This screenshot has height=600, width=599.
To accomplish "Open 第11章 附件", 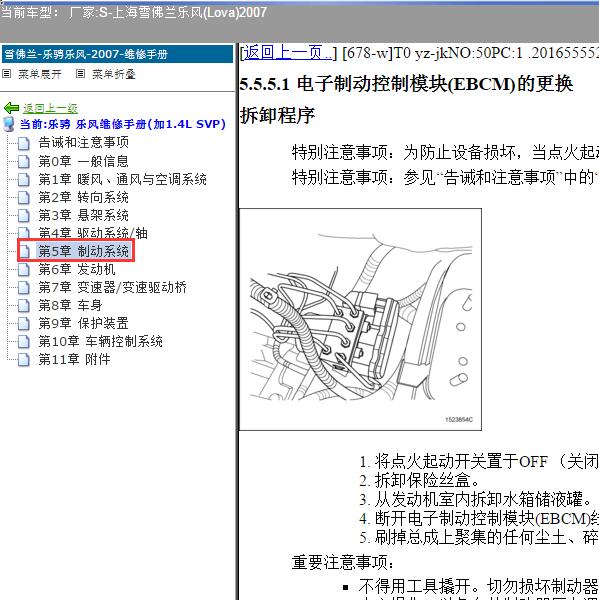I will (75, 359).
